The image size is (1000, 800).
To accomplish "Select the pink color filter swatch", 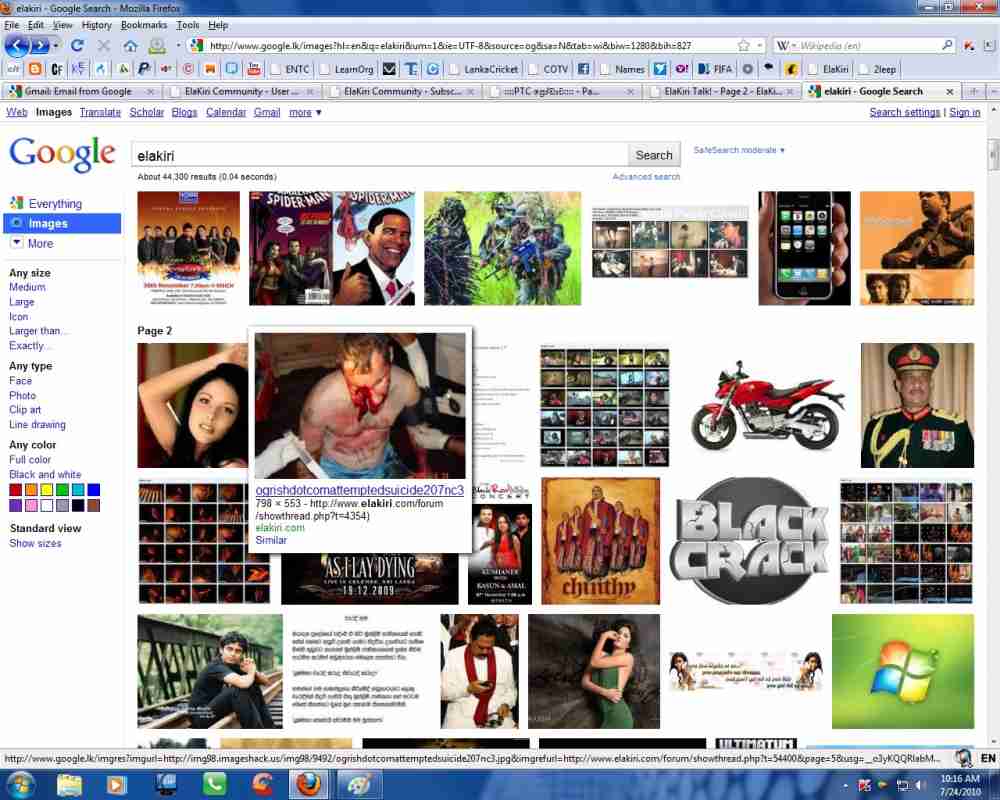I will click(31, 505).
